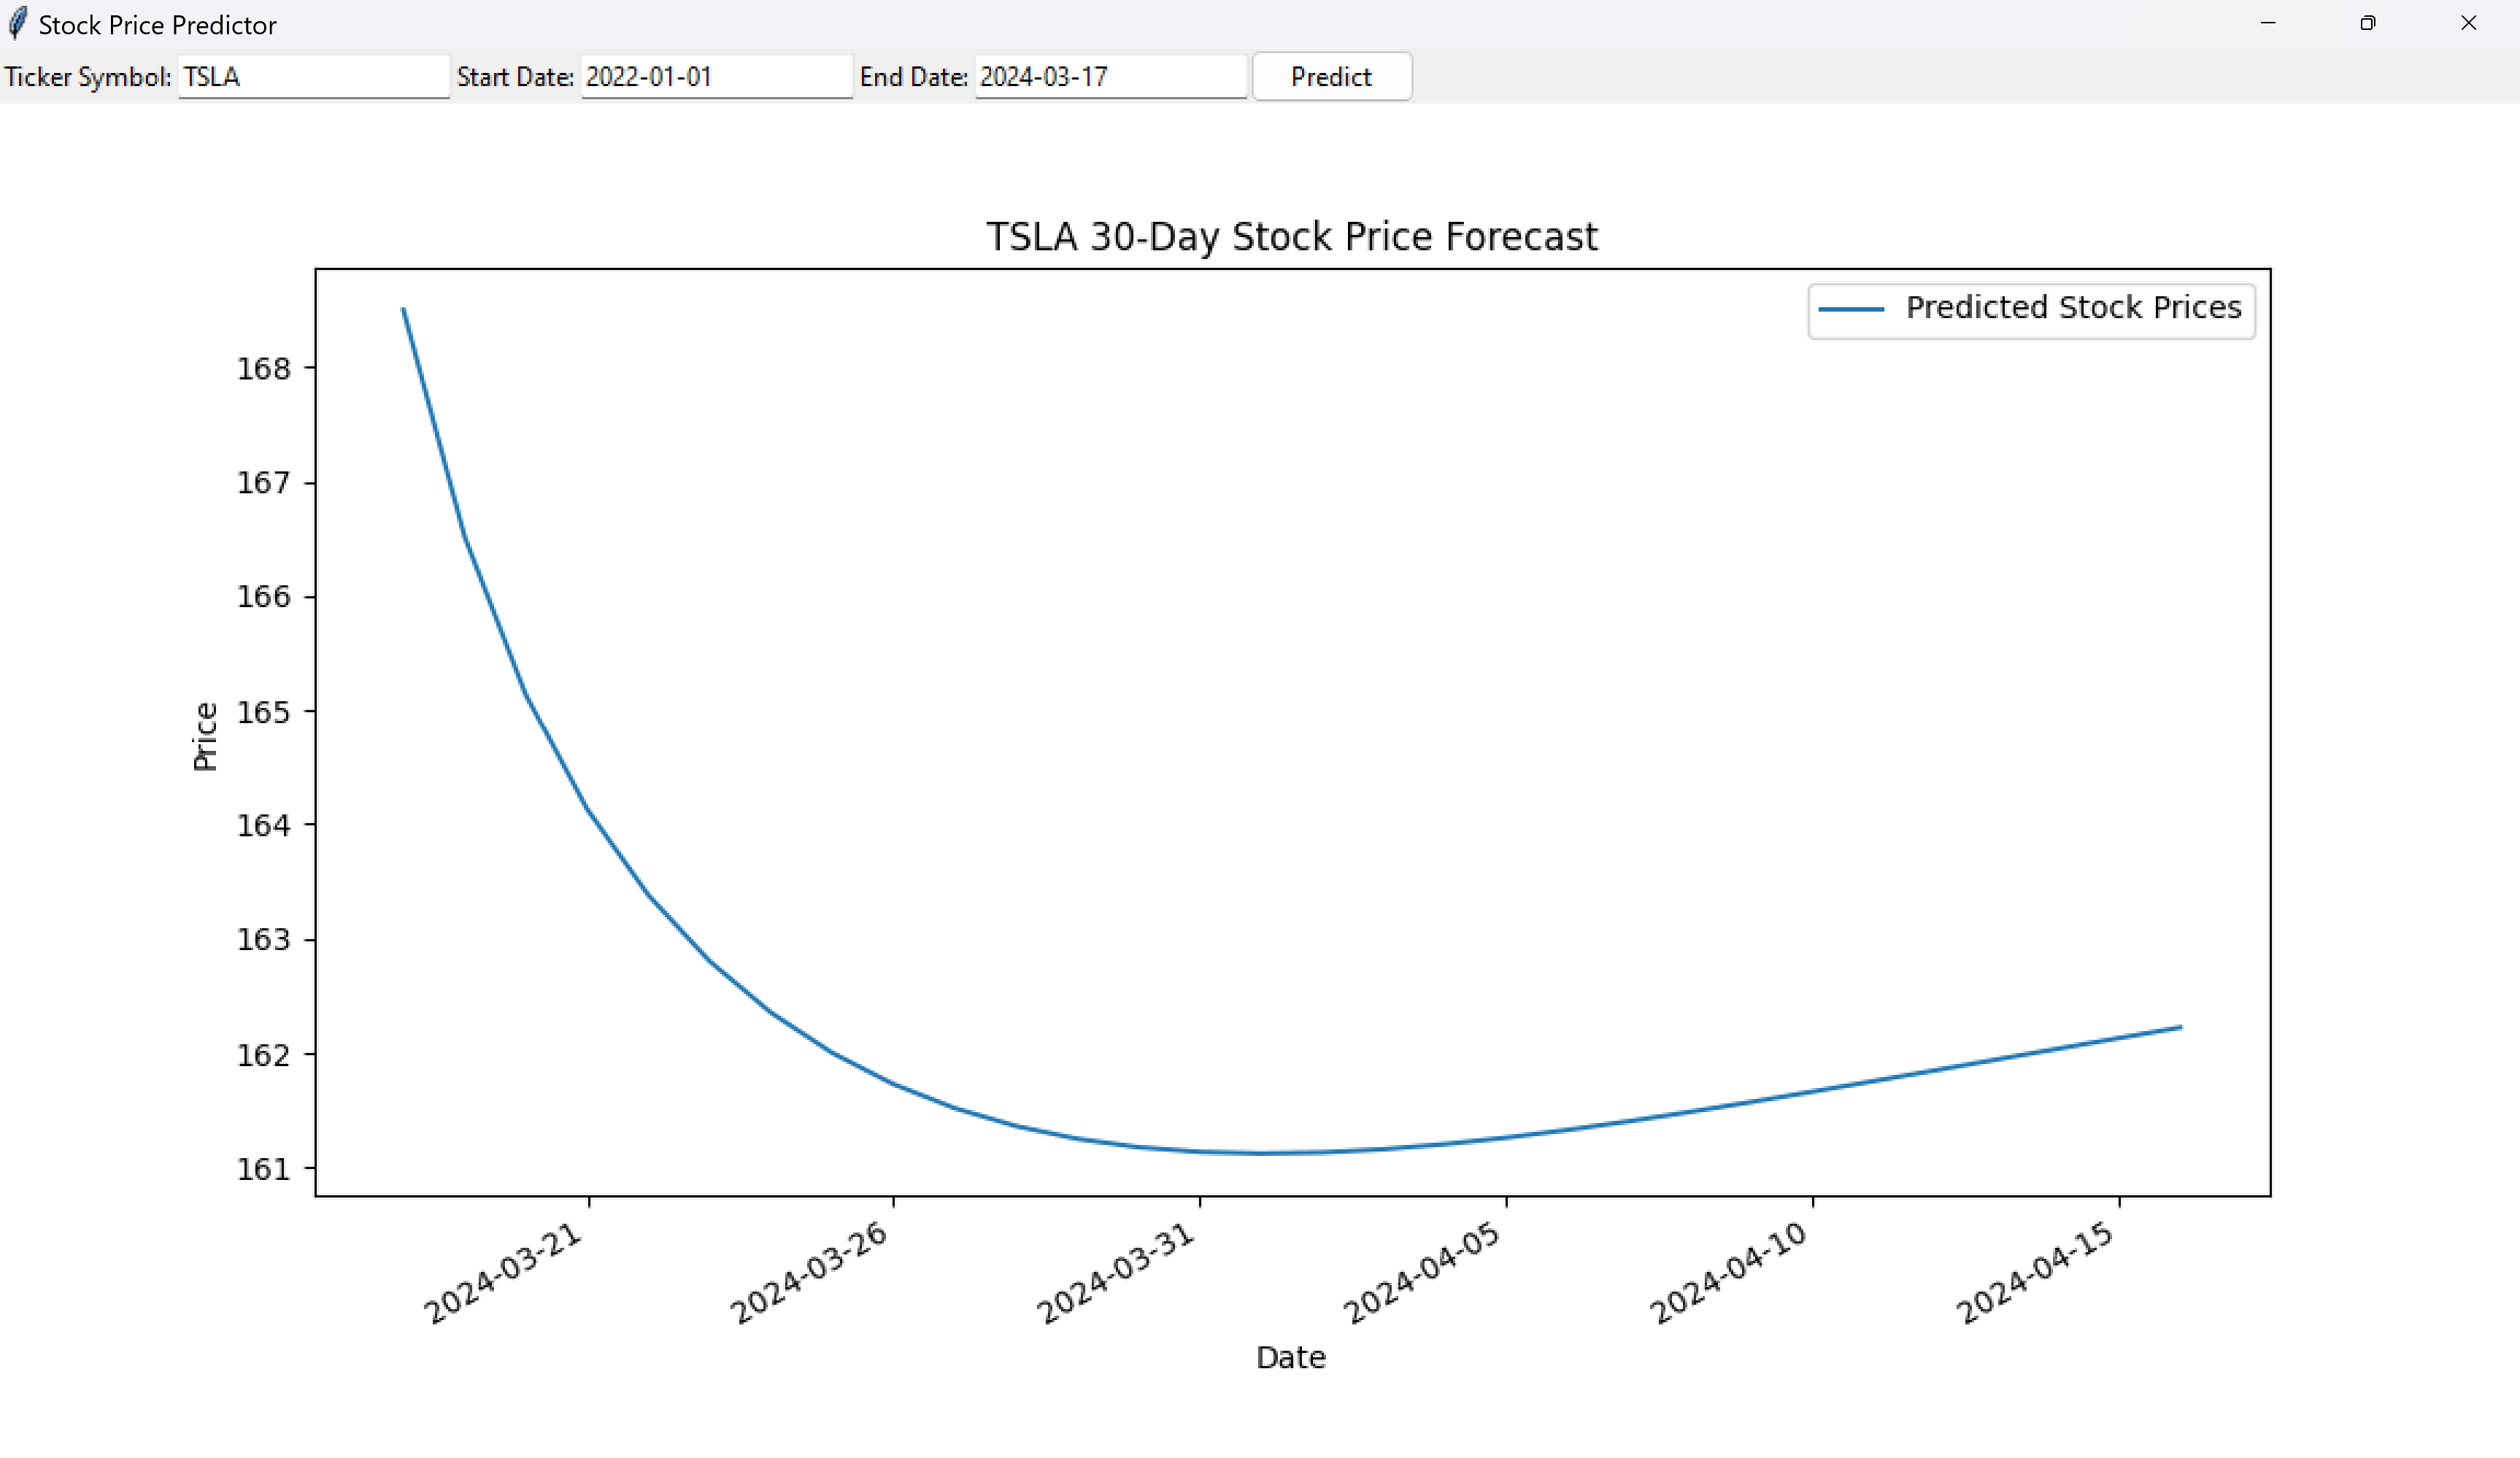This screenshot has width=2520, height=1458.
Task: Click the Date x-axis label
Action: pos(1290,1357)
